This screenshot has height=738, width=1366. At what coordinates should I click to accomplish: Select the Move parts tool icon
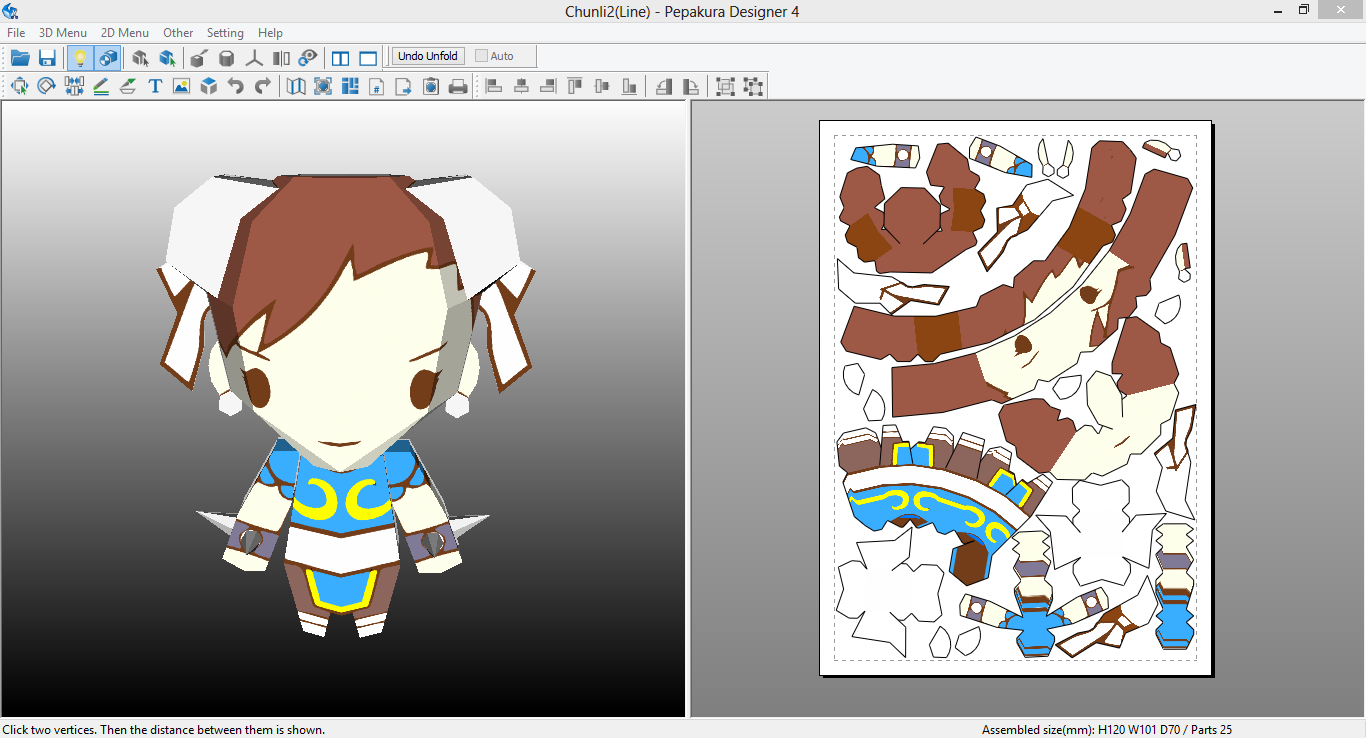[19, 86]
